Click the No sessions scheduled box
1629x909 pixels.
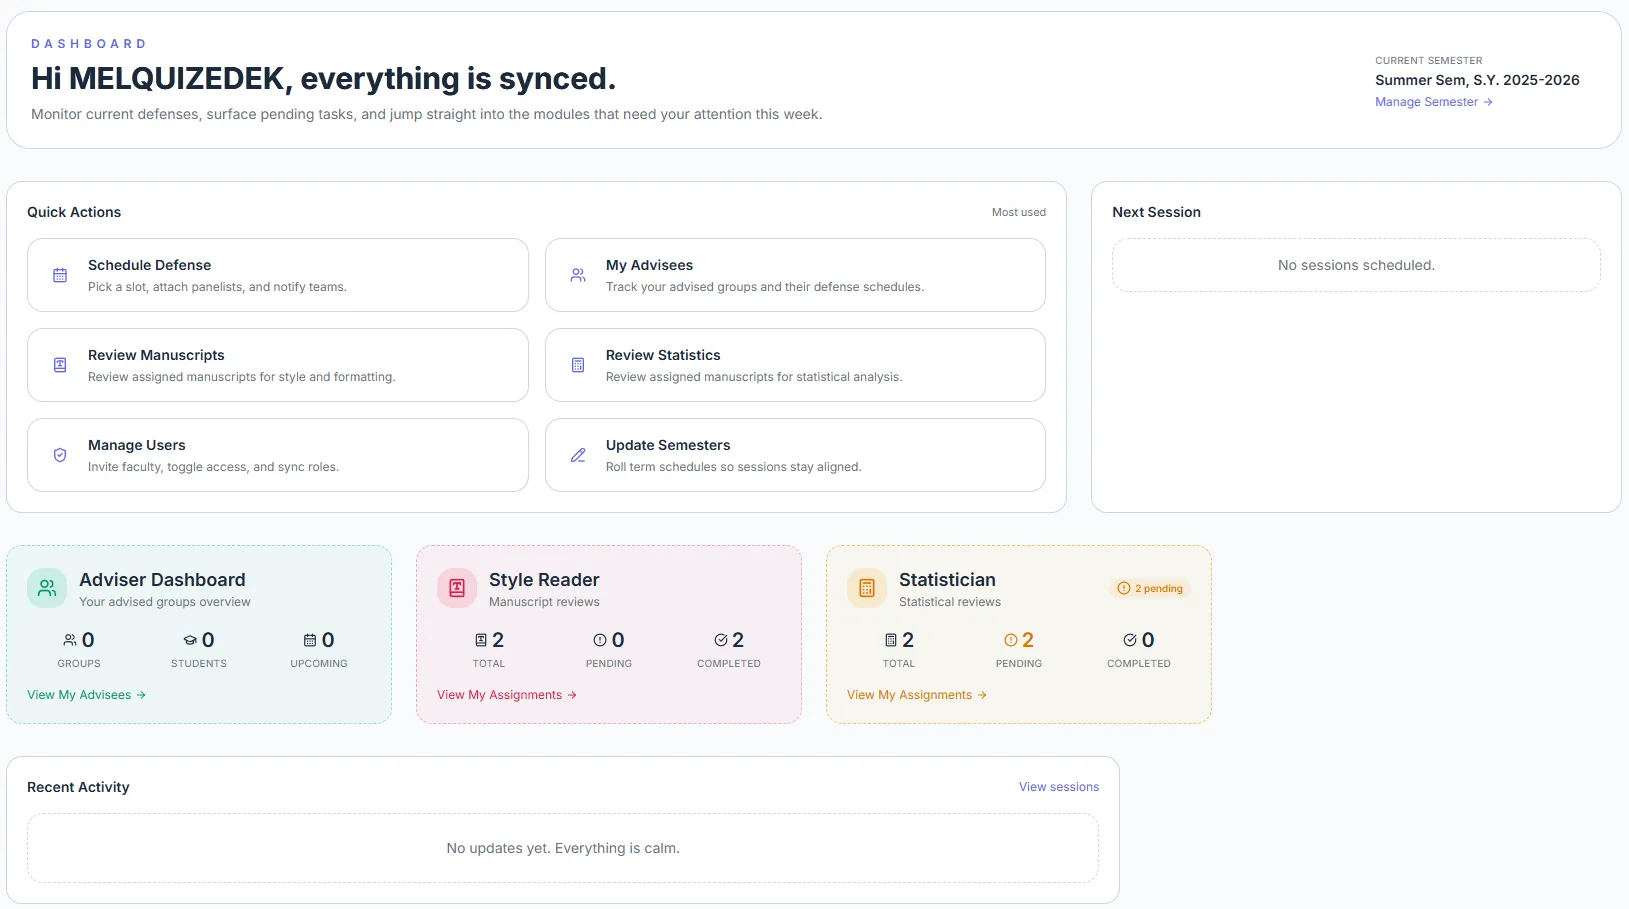(1356, 265)
